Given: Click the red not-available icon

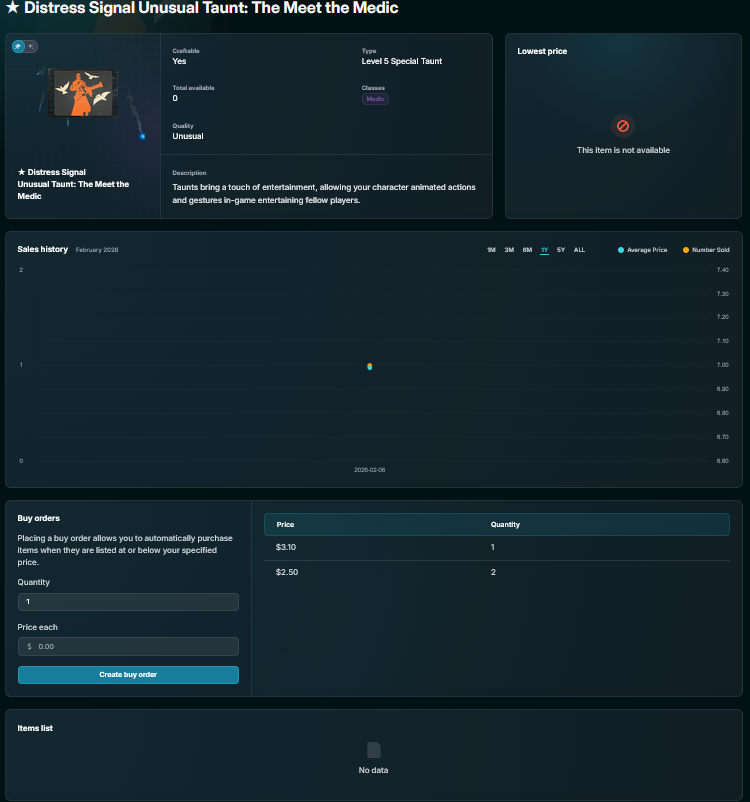Looking at the screenshot, I should [623, 126].
